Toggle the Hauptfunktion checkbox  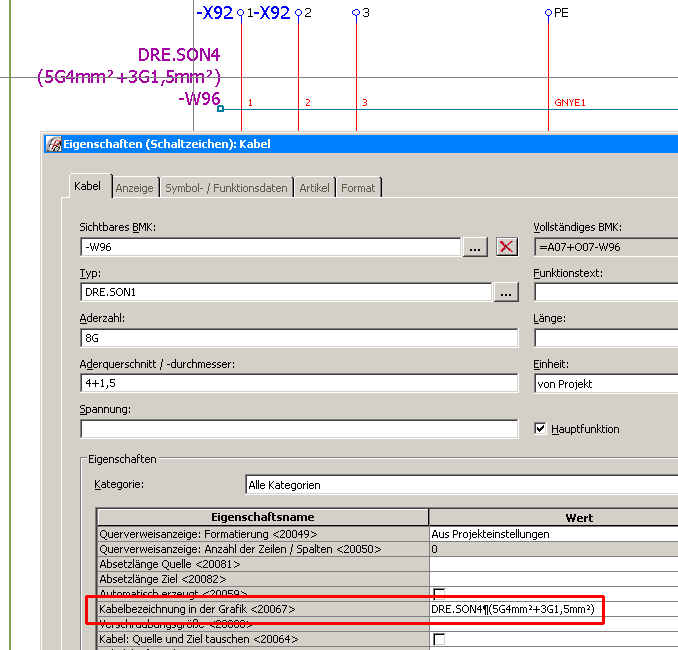[x=540, y=429]
